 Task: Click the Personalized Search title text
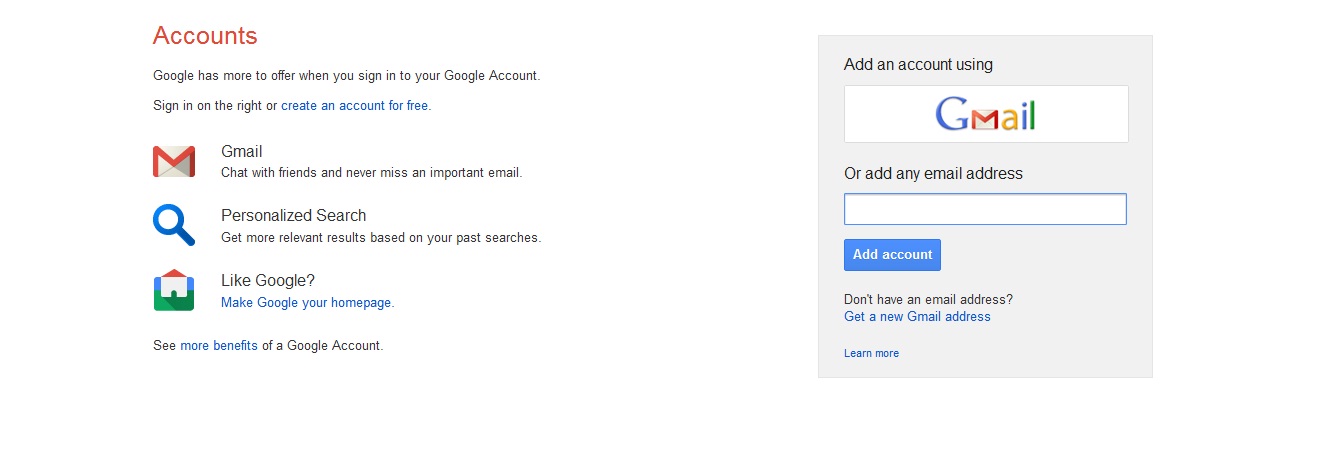(293, 216)
